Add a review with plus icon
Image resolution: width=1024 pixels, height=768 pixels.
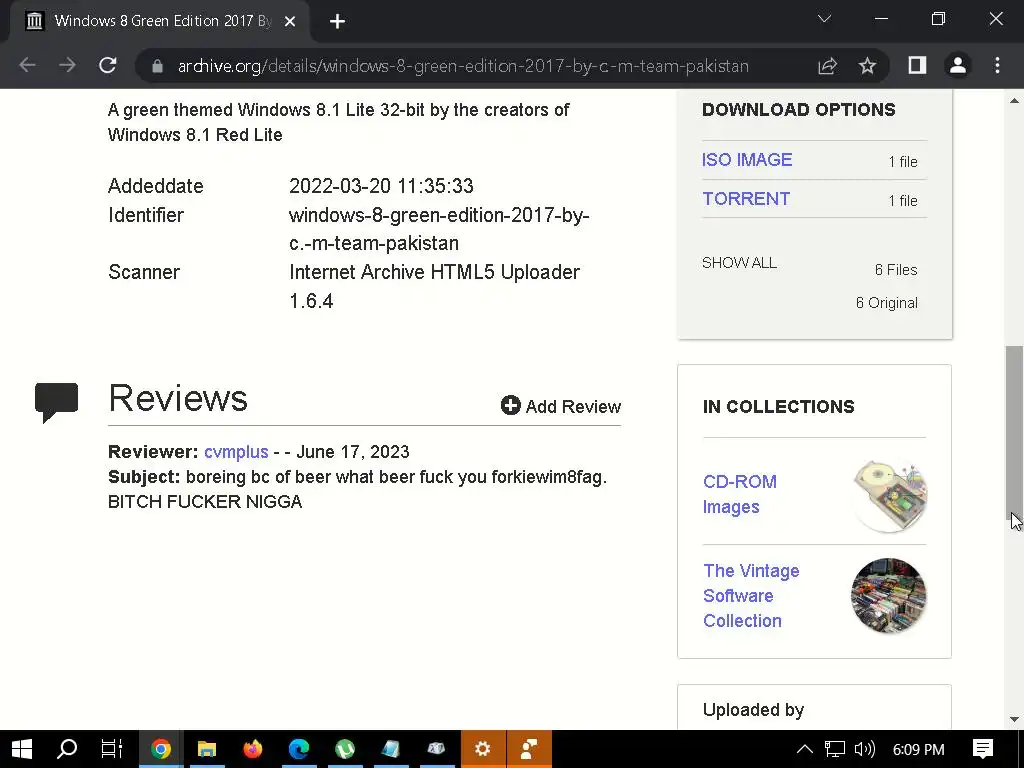coord(560,406)
